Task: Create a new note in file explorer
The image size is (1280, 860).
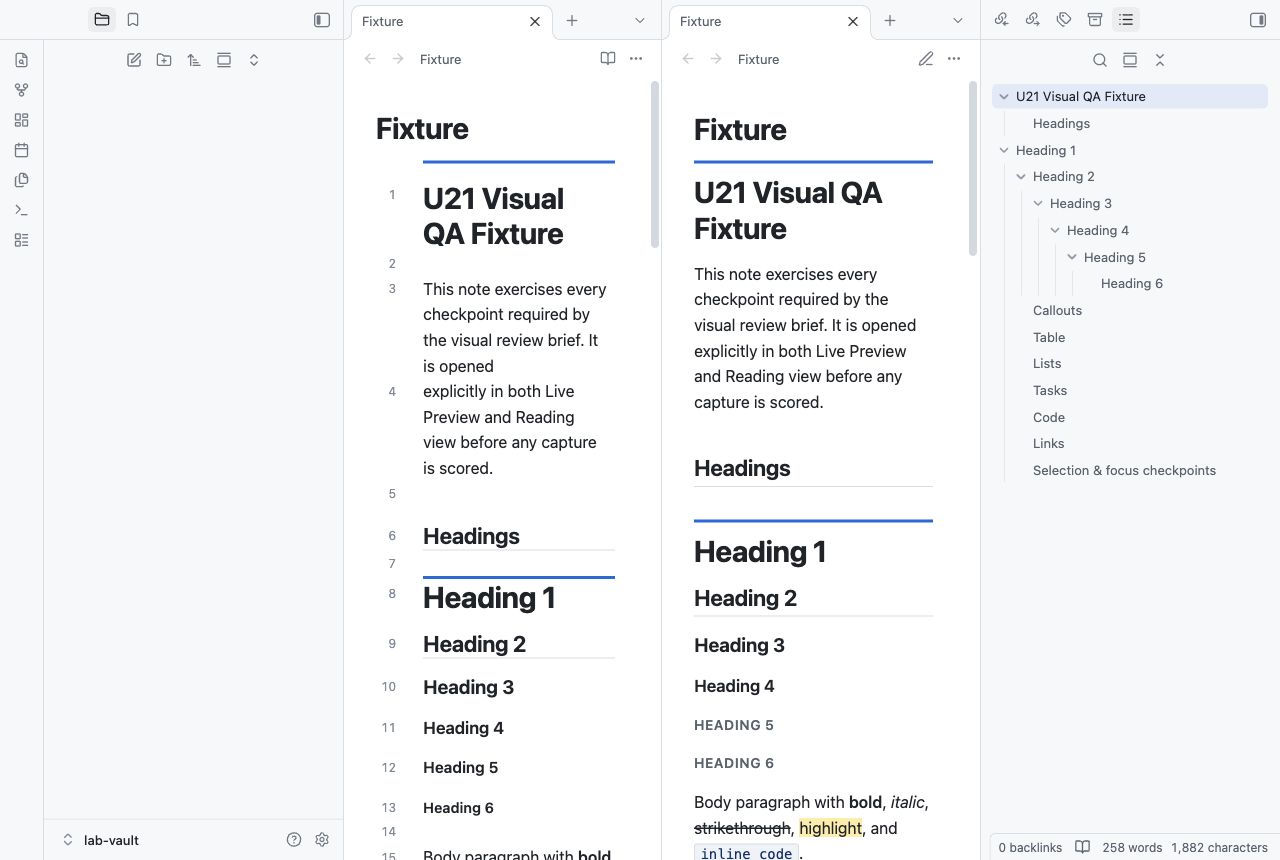Action: (134, 60)
